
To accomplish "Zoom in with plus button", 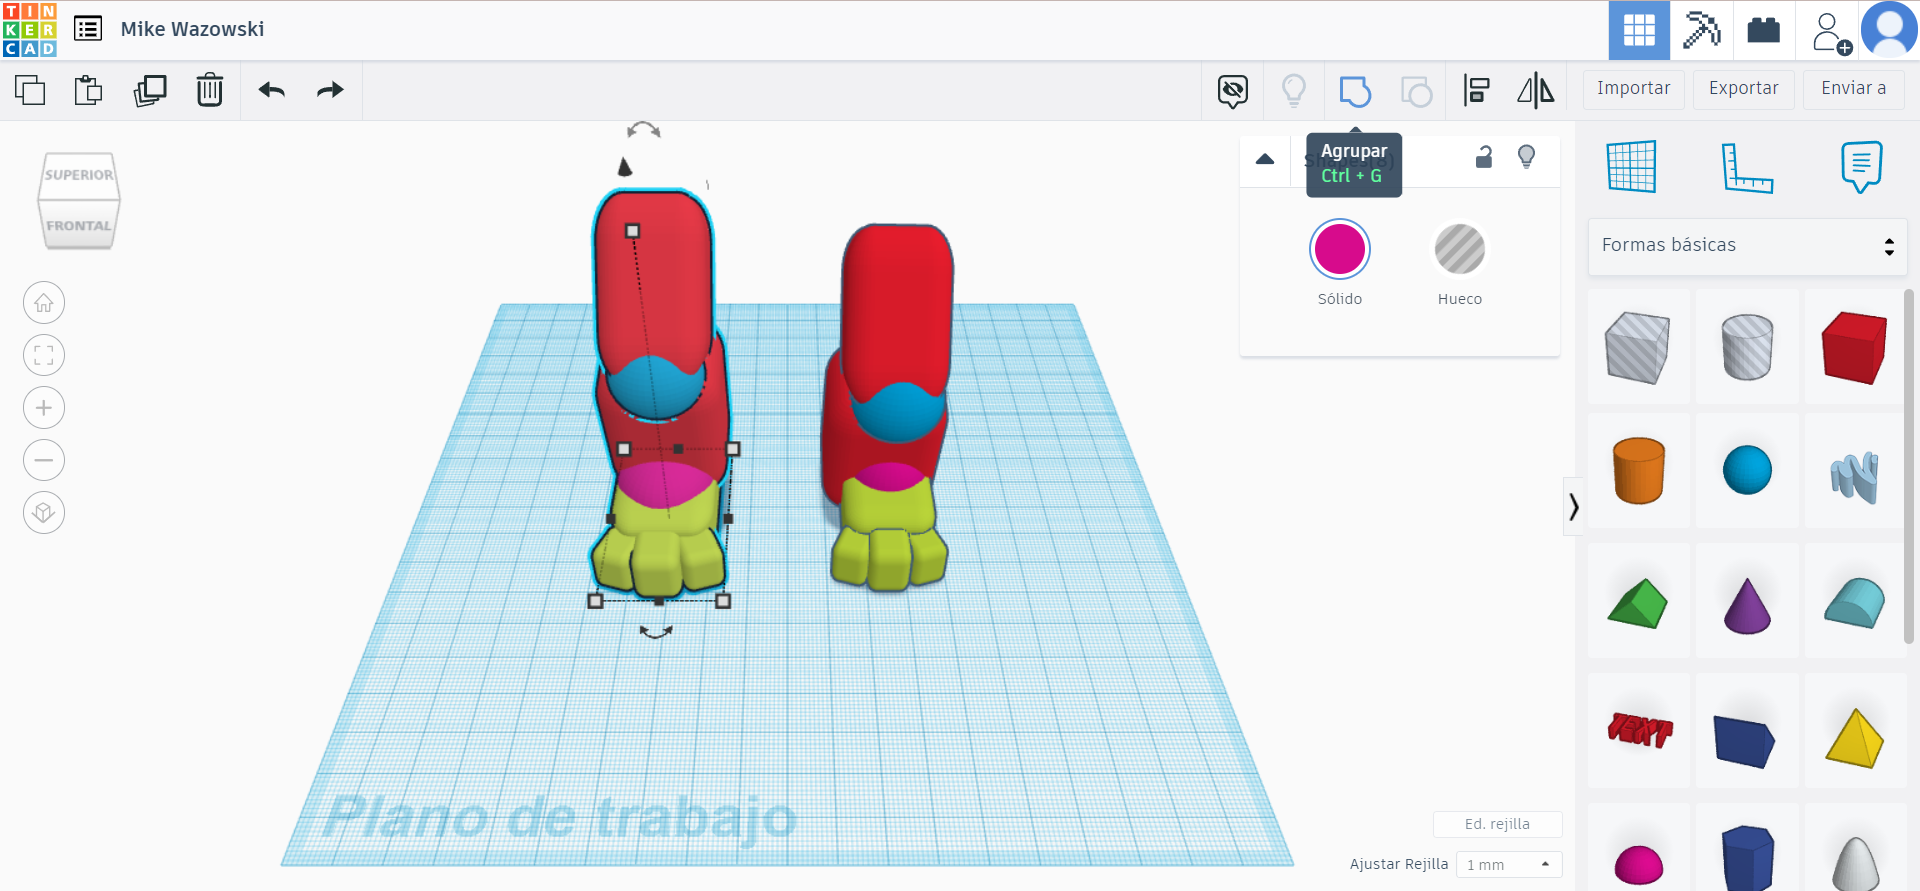I will 44,408.
